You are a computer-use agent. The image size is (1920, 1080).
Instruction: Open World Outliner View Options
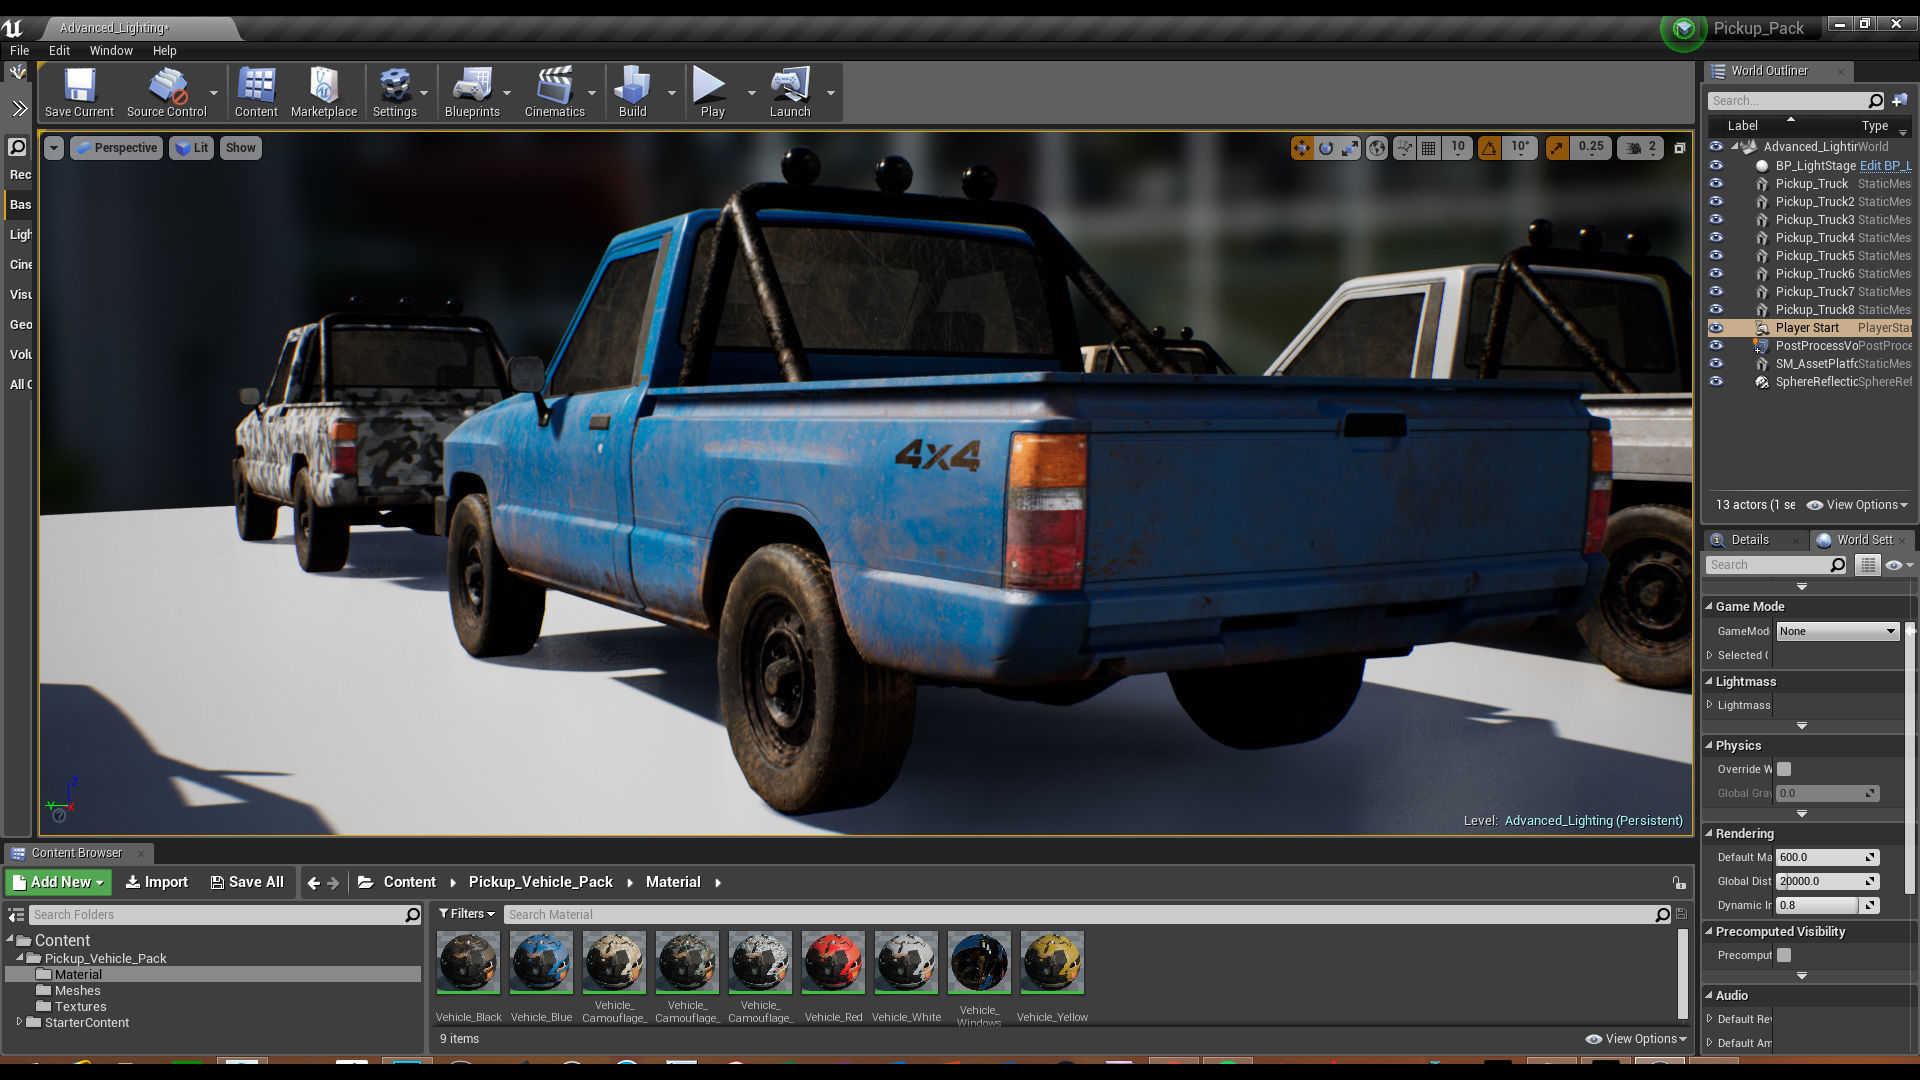click(1857, 505)
